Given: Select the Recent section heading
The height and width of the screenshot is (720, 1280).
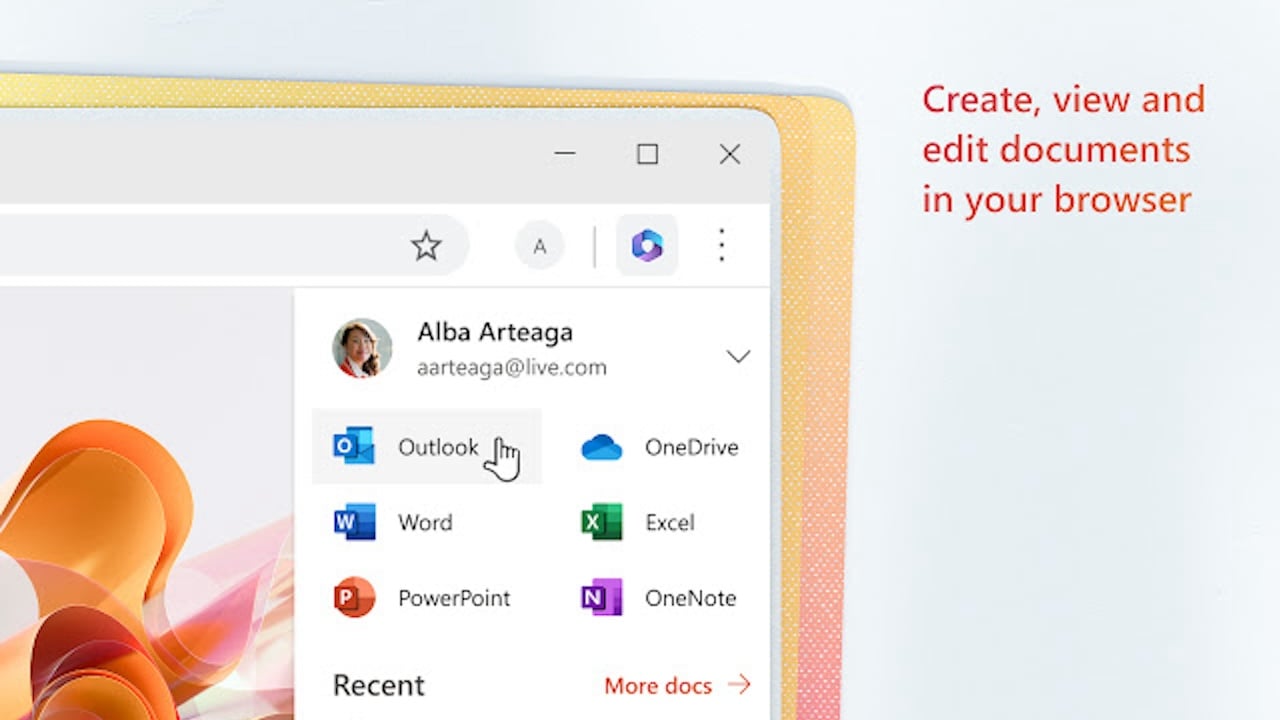Looking at the screenshot, I should (378, 685).
